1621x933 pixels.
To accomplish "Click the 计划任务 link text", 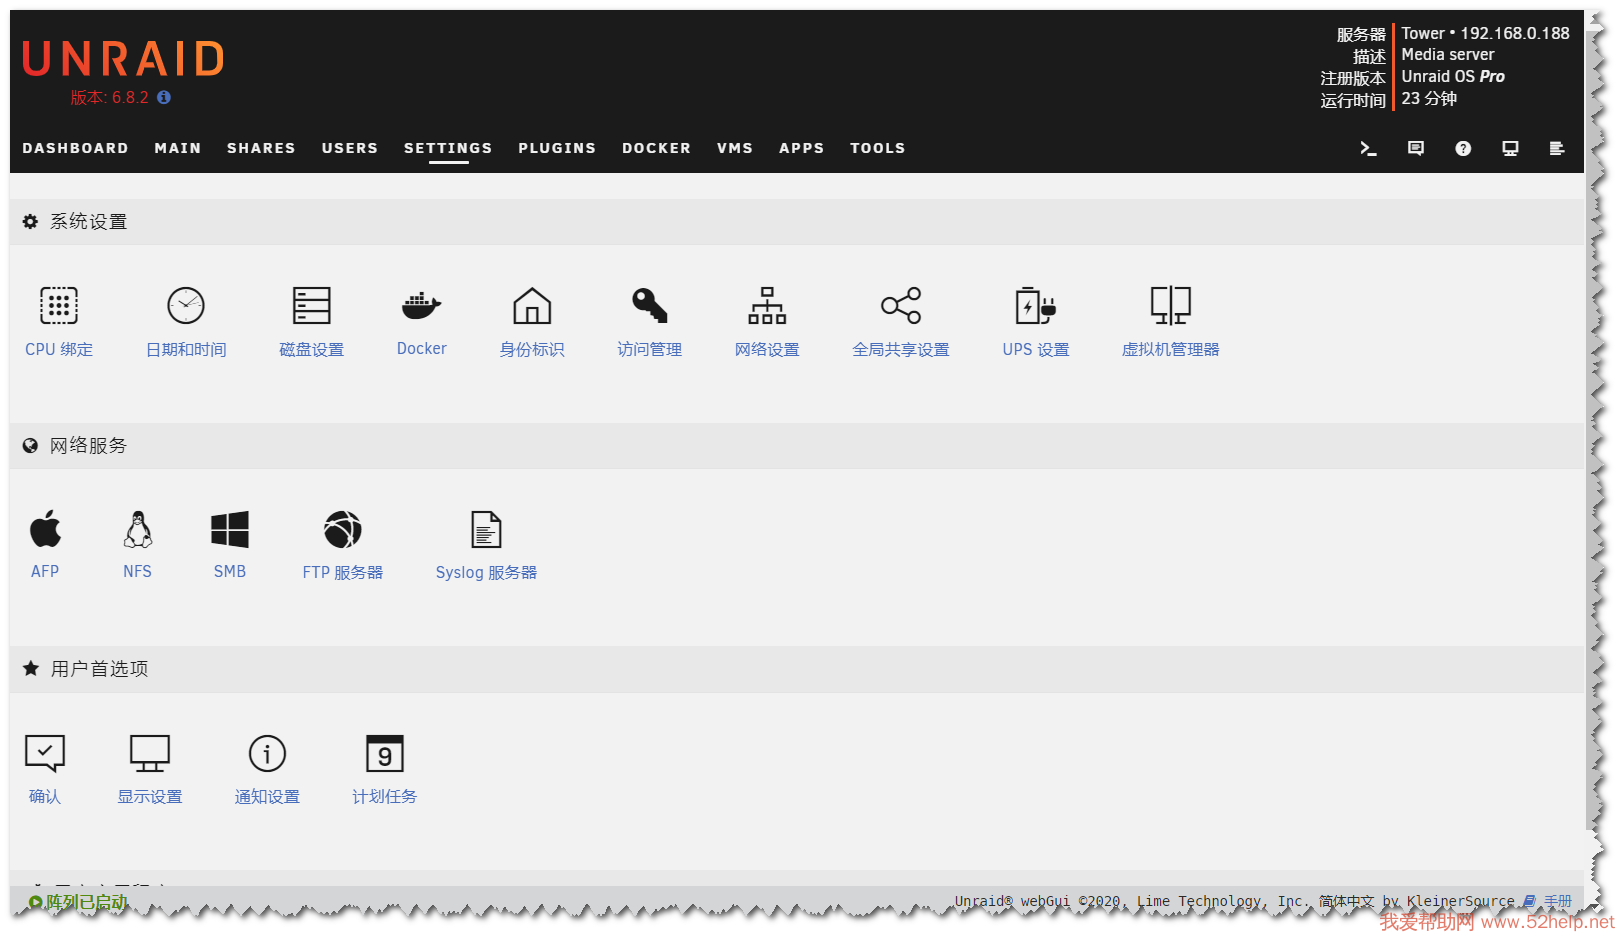I will pyautogui.click(x=384, y=796).
